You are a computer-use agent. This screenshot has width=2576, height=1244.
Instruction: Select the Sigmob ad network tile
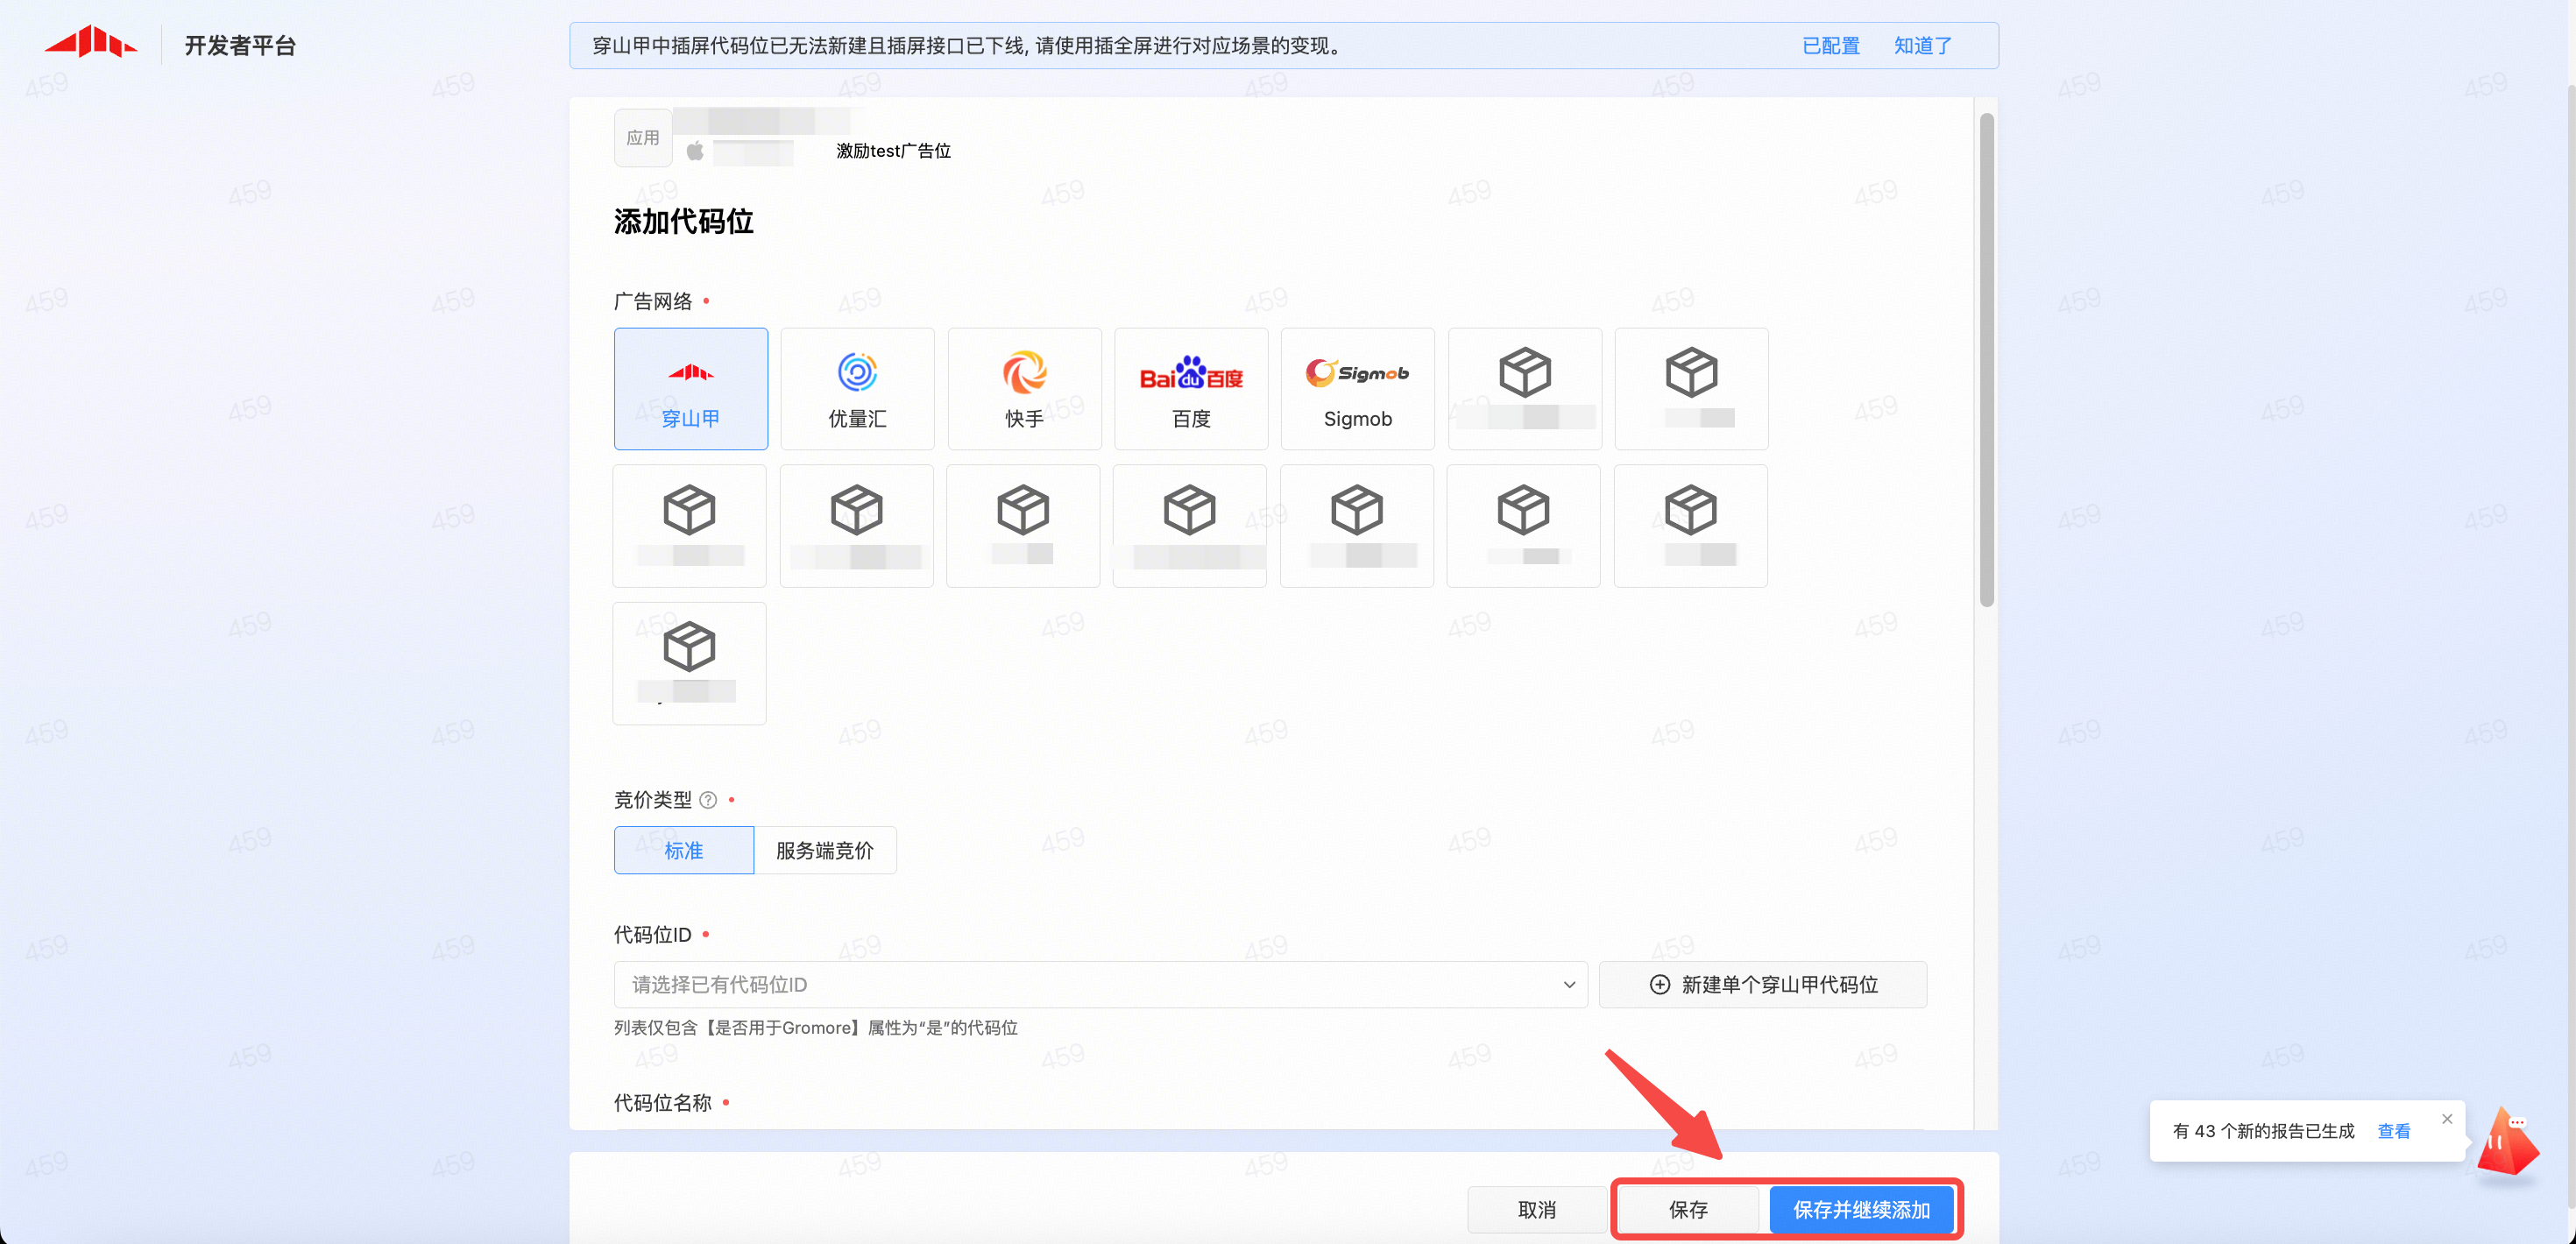tap(1357, 389)
